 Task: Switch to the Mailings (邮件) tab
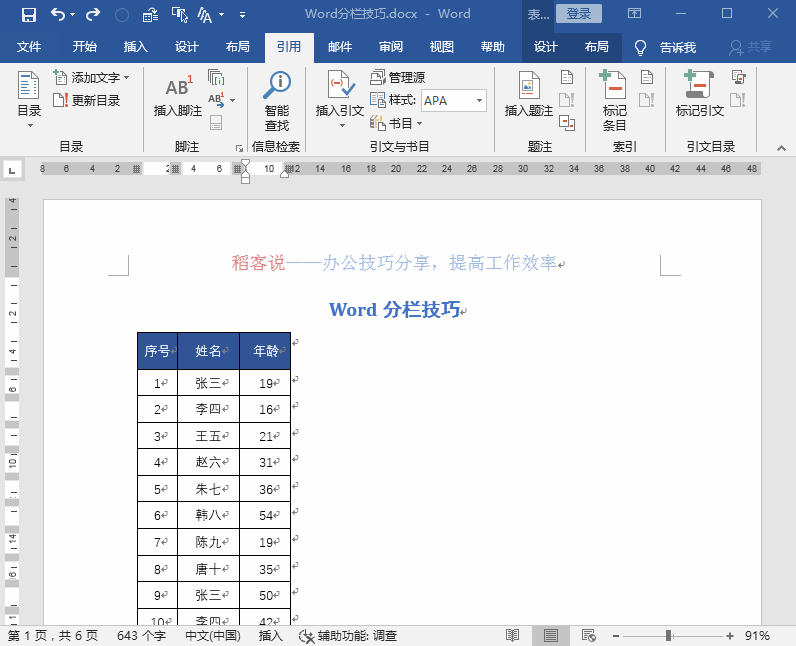[x=340, y=47]
